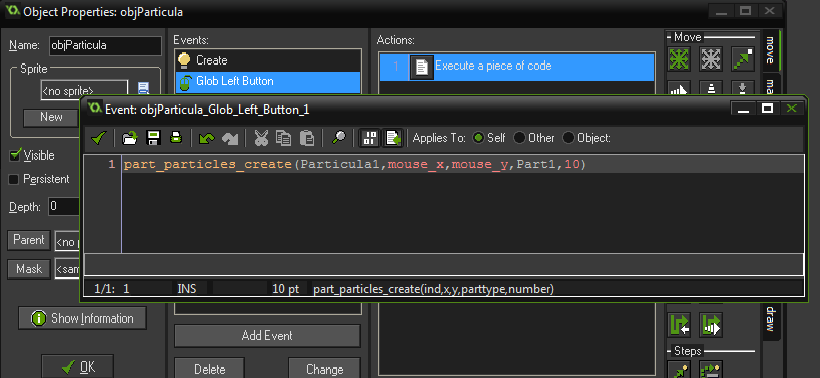Switch to the move actions tab
Screen dimensions: 820x378
point(770,50)
